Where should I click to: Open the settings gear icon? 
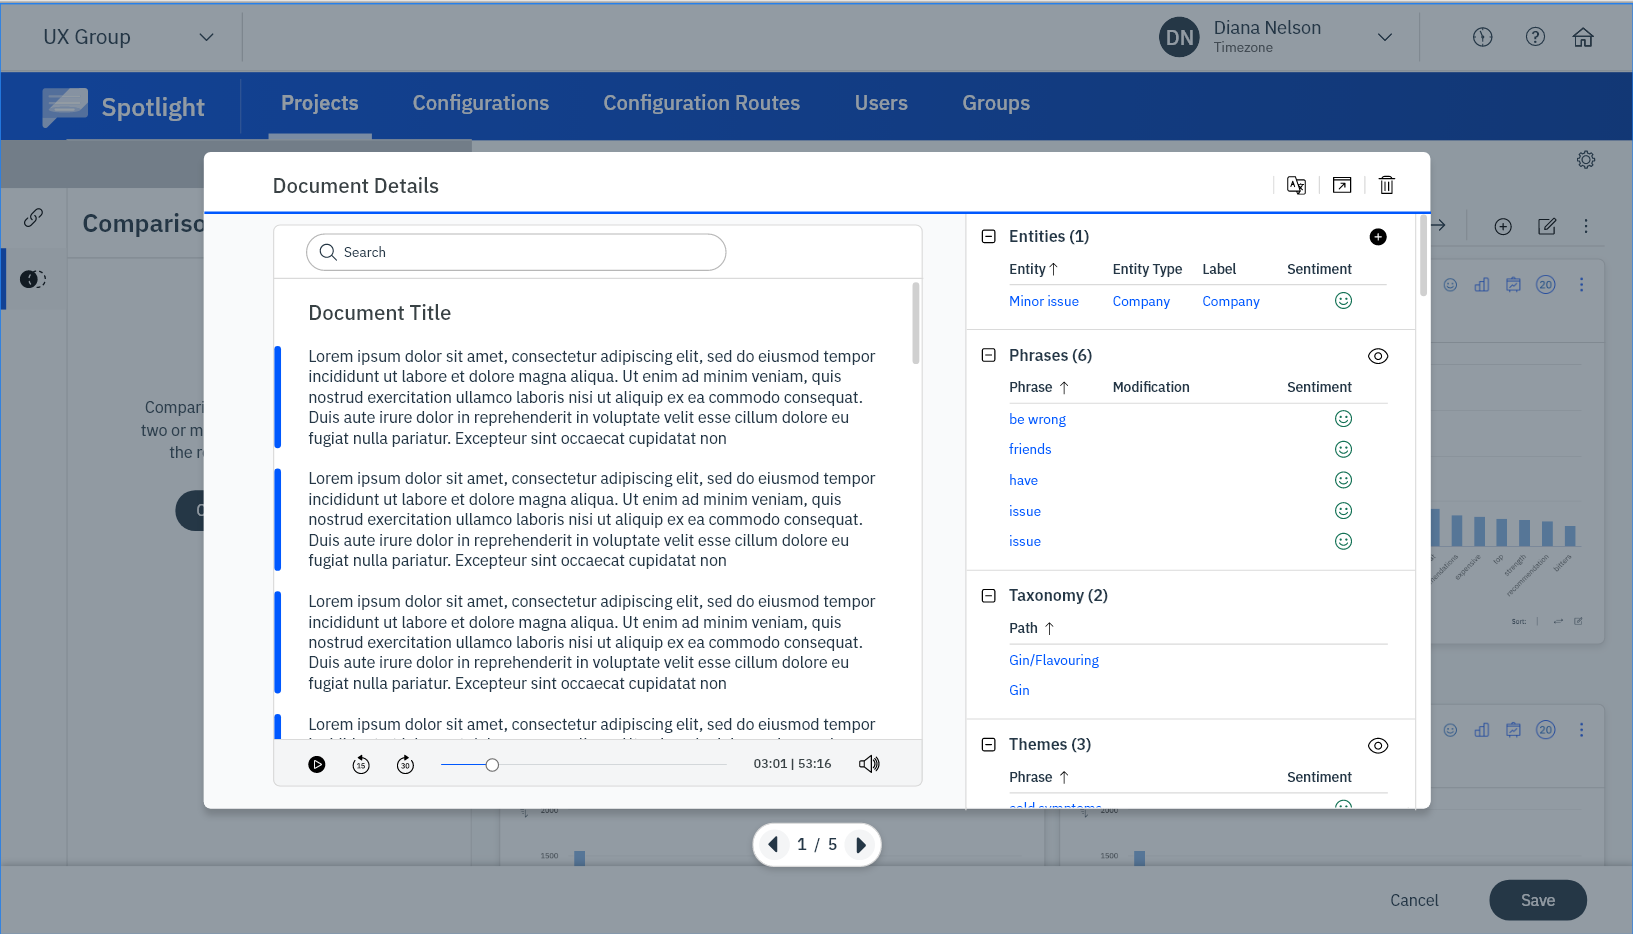coord(1586,160)
